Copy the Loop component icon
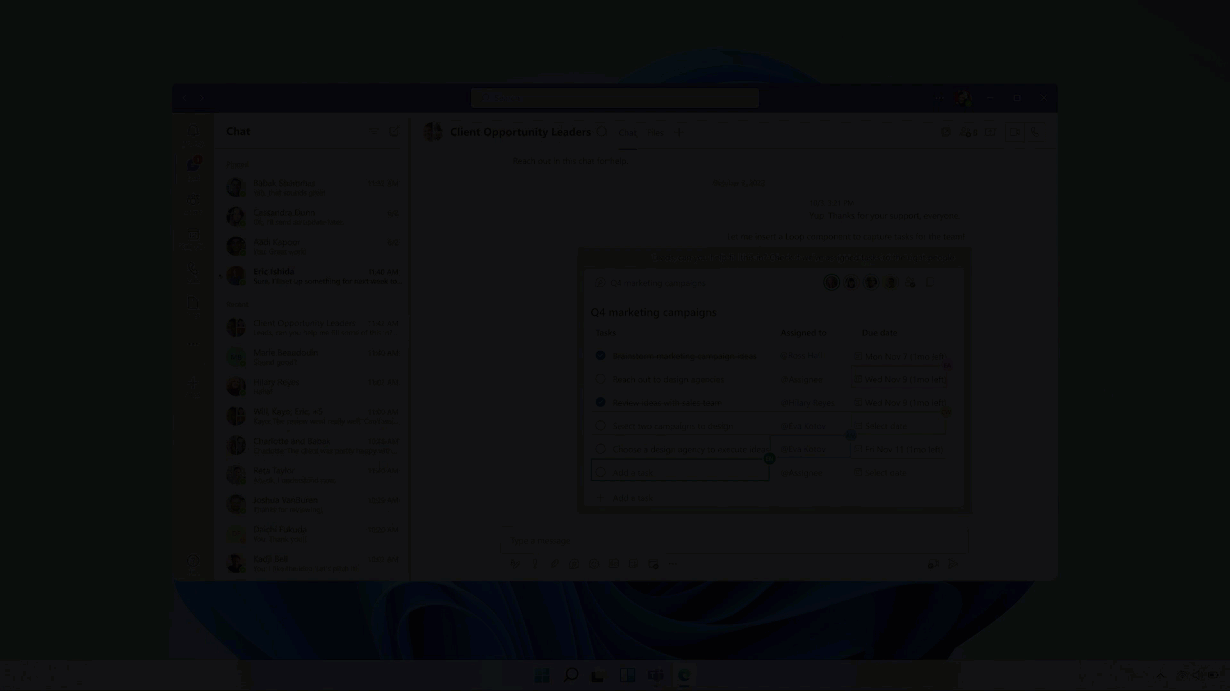Screen dimensions: 1230x691 pos(930,283)
